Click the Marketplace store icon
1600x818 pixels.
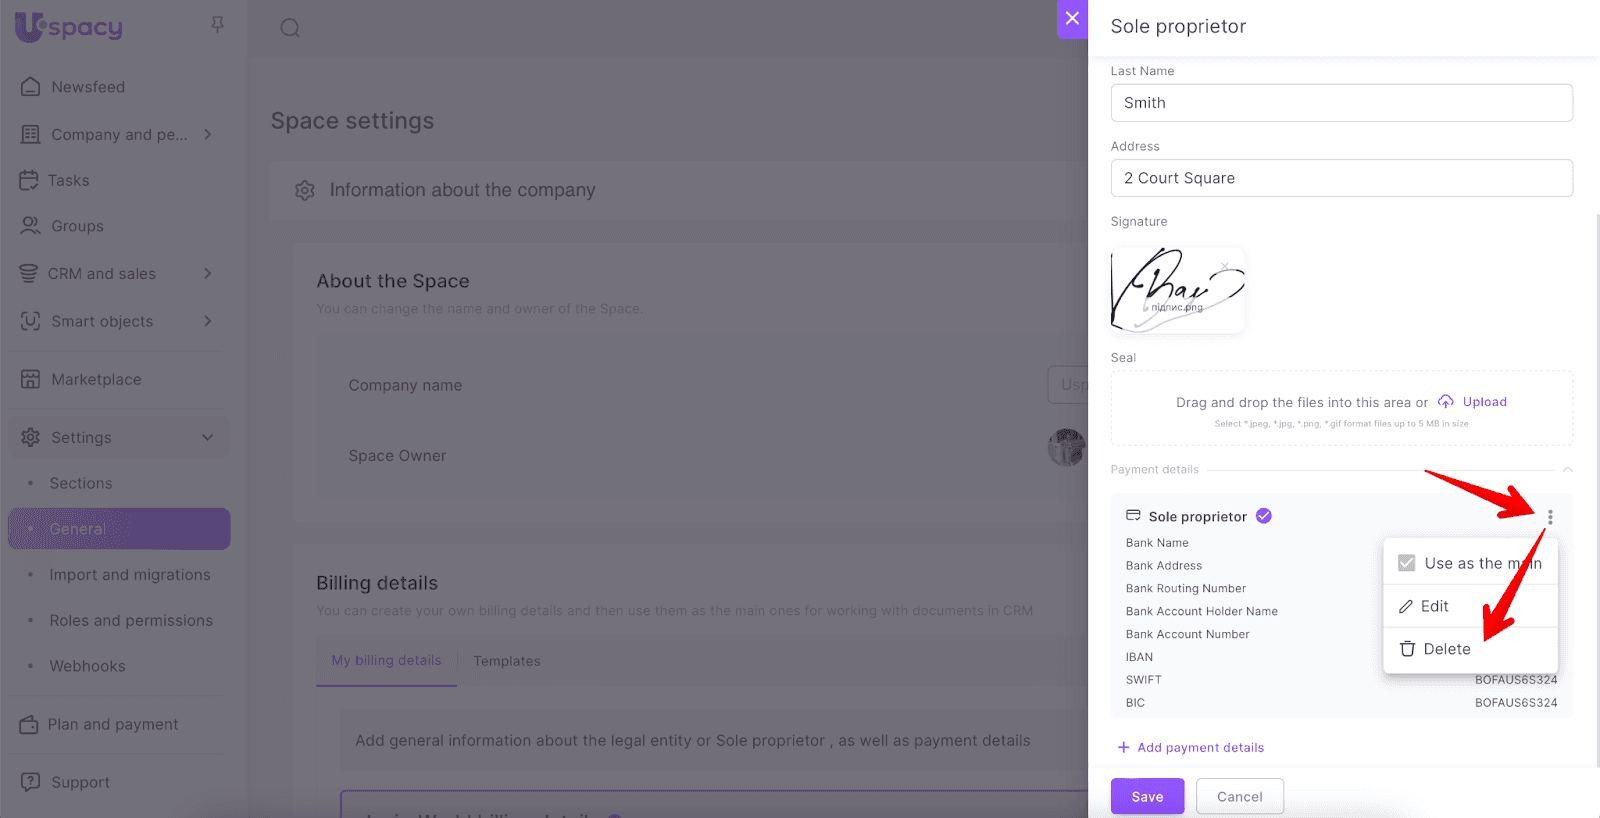[31, 379]
